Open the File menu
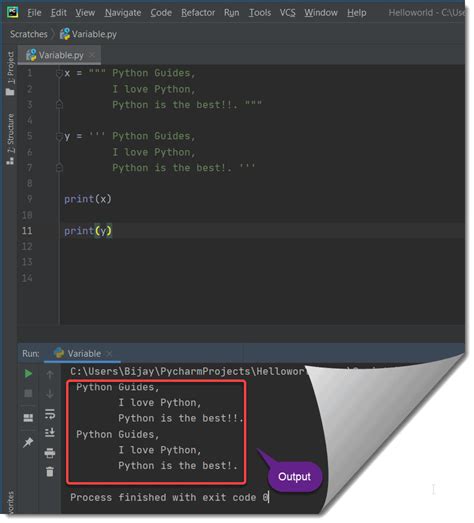The image size is (474, 523). point(34,13)
